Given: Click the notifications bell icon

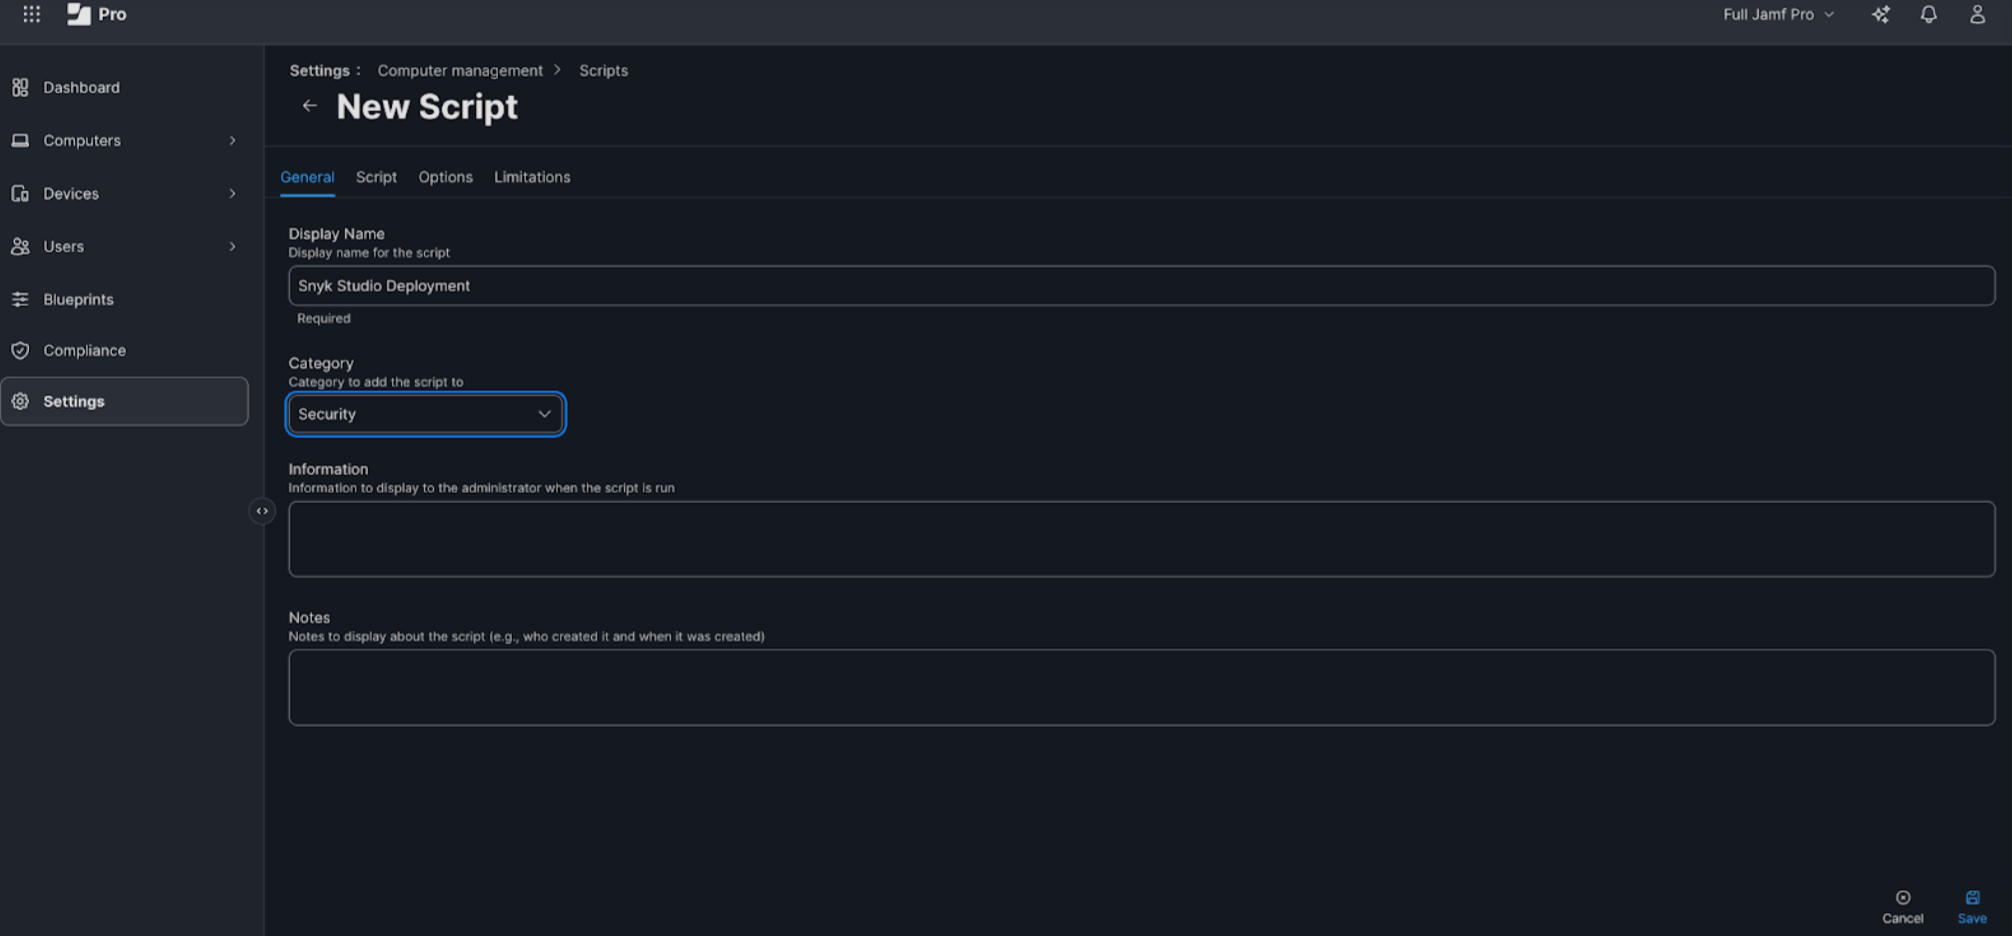Looking at the screenshot, I should (x=1928, y=14).
